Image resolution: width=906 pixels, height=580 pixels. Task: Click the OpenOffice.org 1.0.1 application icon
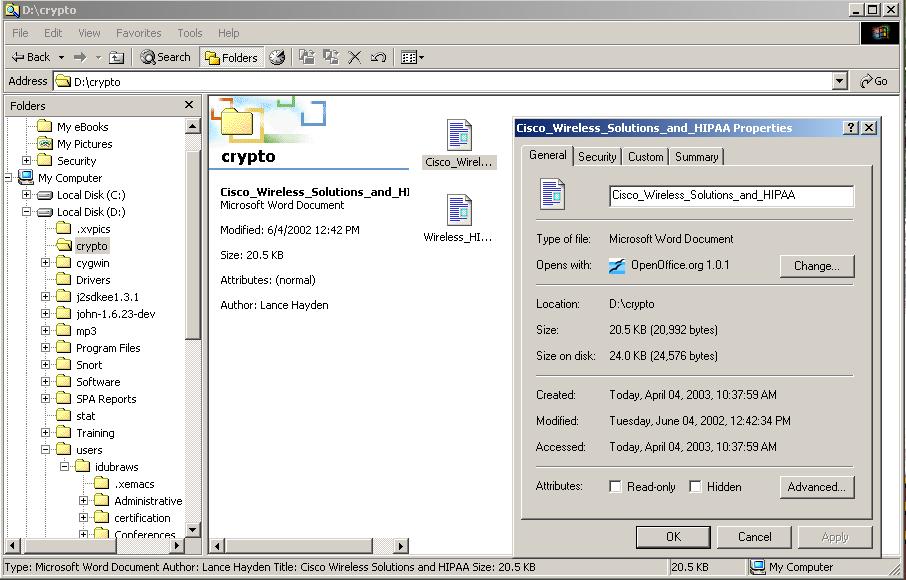click(x=617, y=266)
